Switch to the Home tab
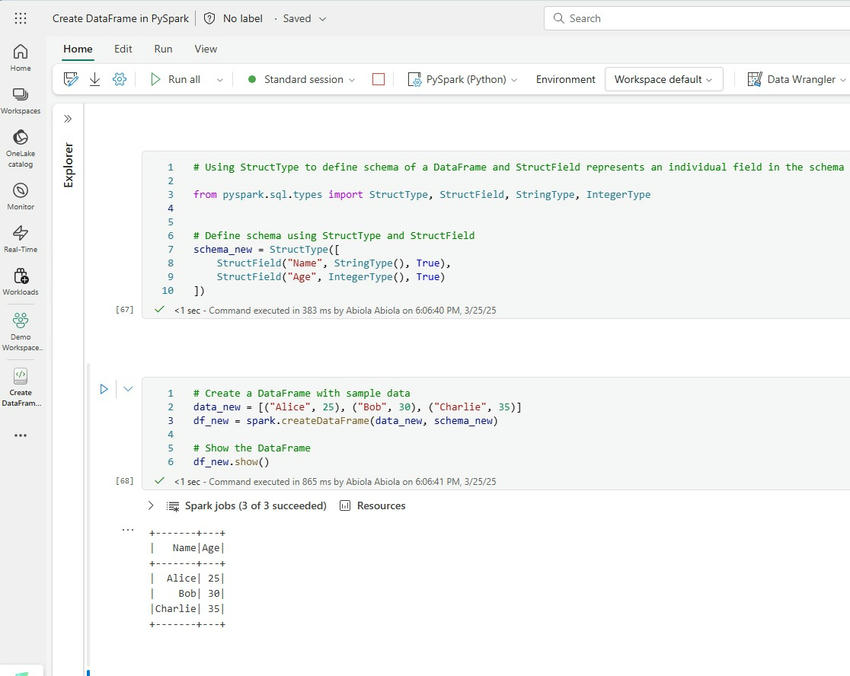Viewport: 850px width, 676px height. coord(78,49)
